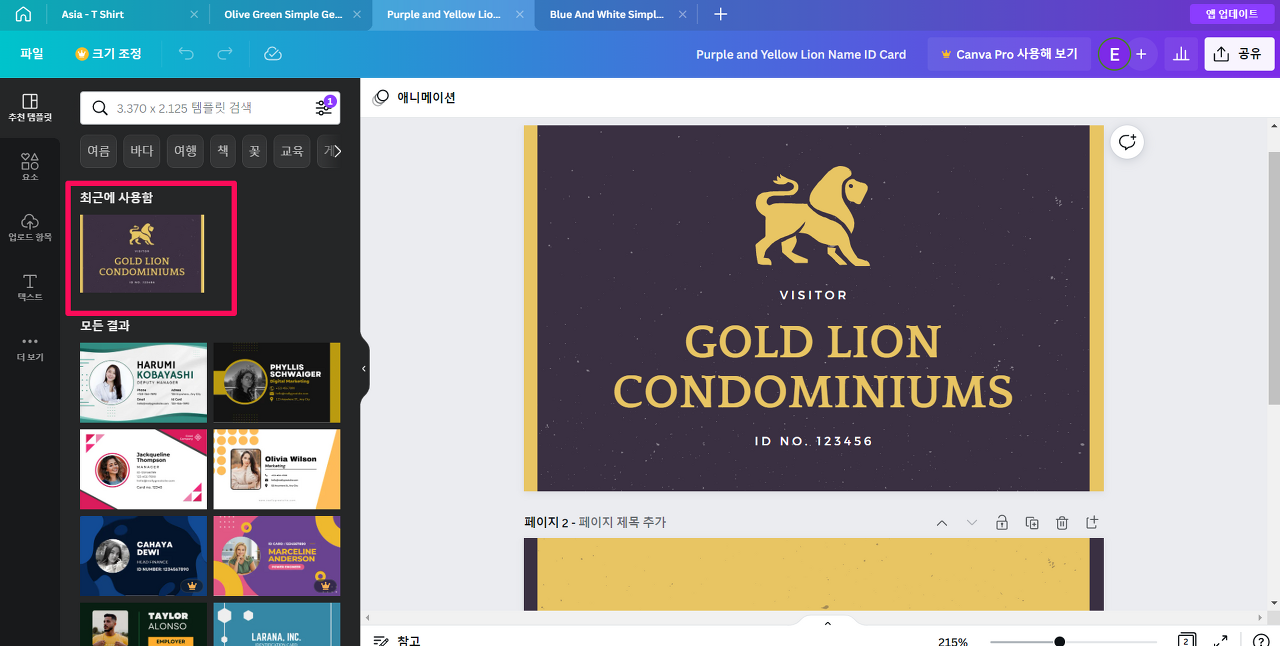Open the template search filter icon
The height and width of the screenshot is (646, 1280).
tap(324, 107)
